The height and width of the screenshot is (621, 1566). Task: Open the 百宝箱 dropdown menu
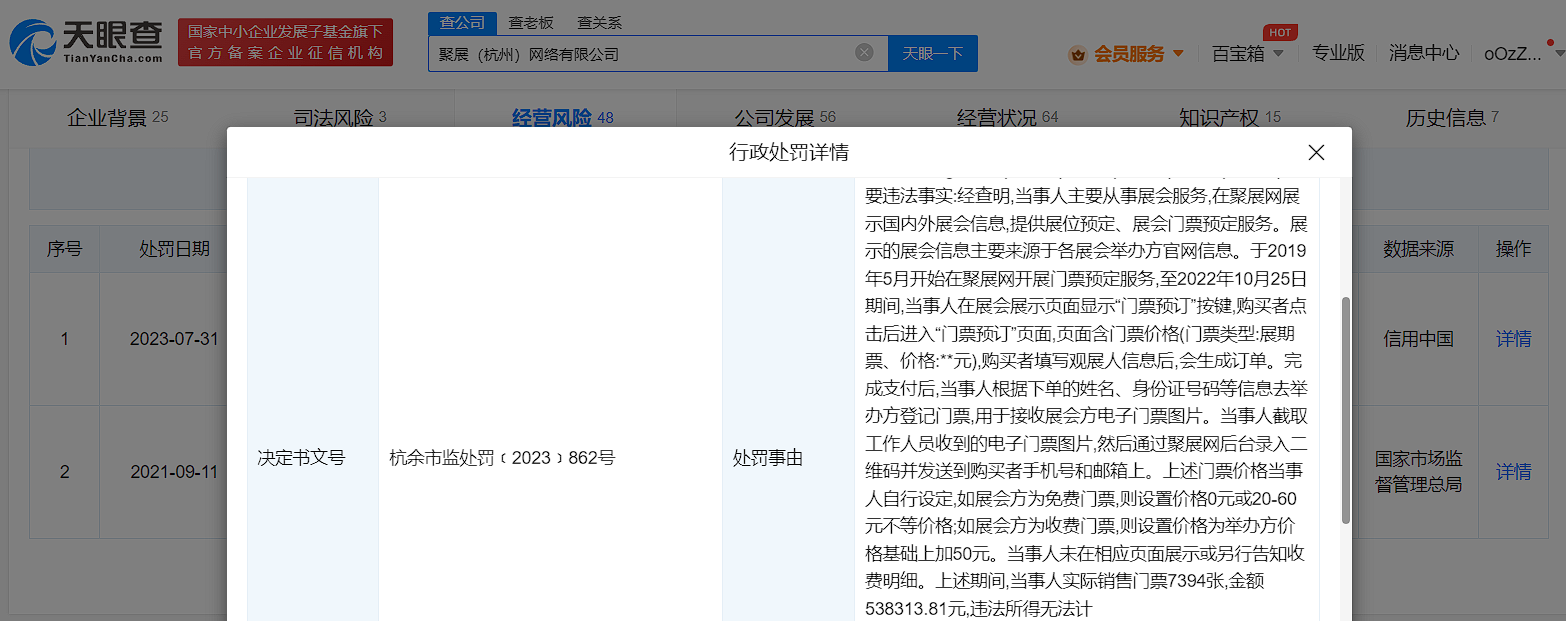[1247, 54]
